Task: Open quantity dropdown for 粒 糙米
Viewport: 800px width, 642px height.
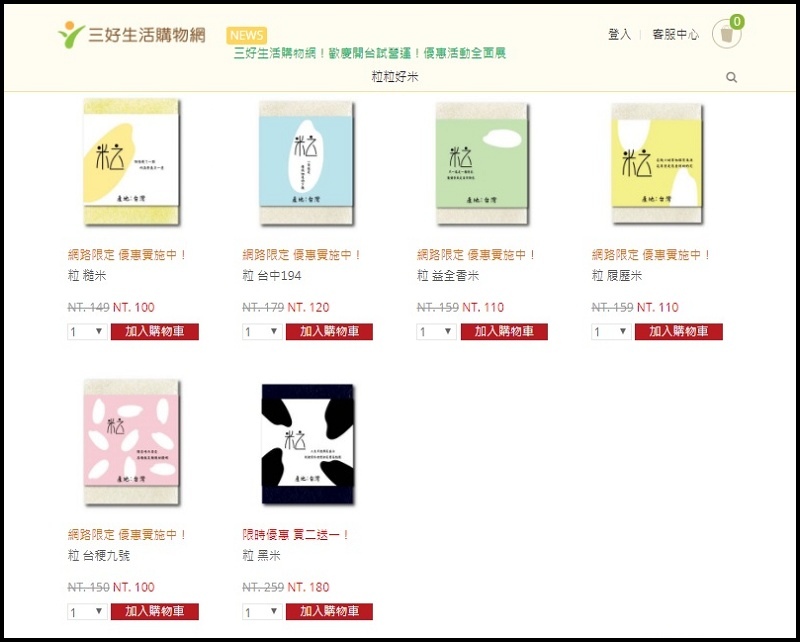Action: (x=87, y=332)
